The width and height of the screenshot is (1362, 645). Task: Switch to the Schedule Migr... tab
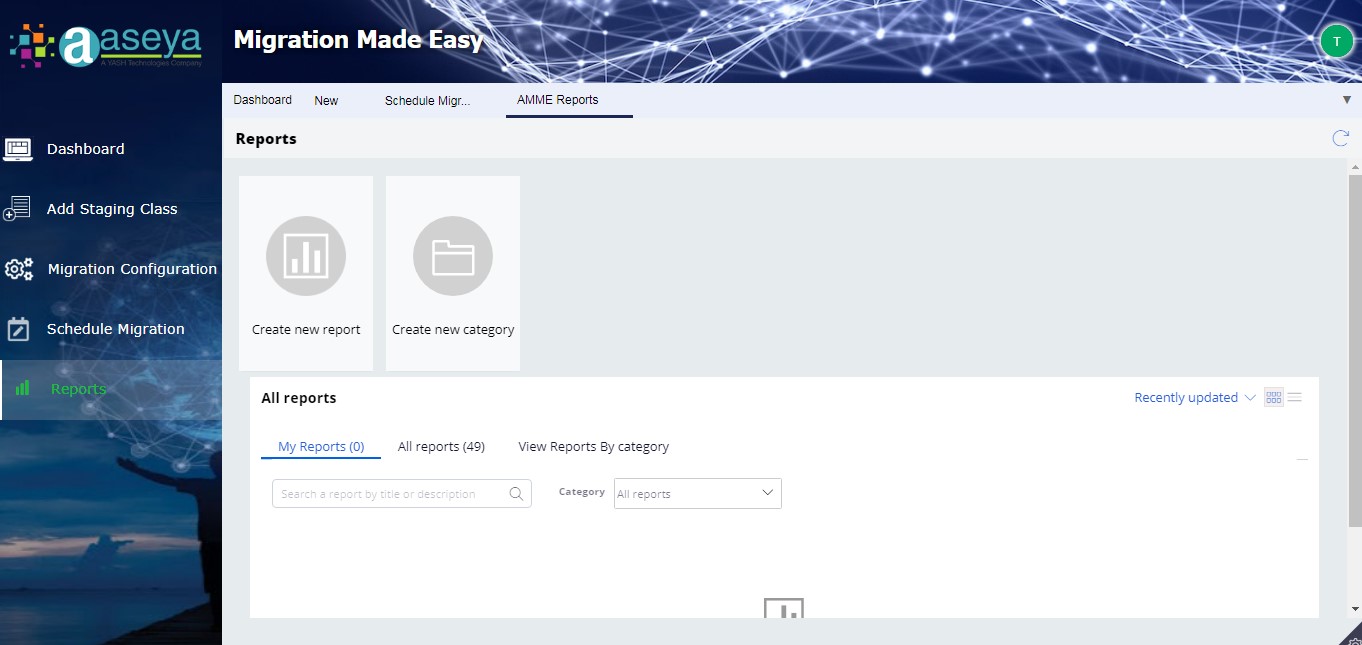click(427, 100)
